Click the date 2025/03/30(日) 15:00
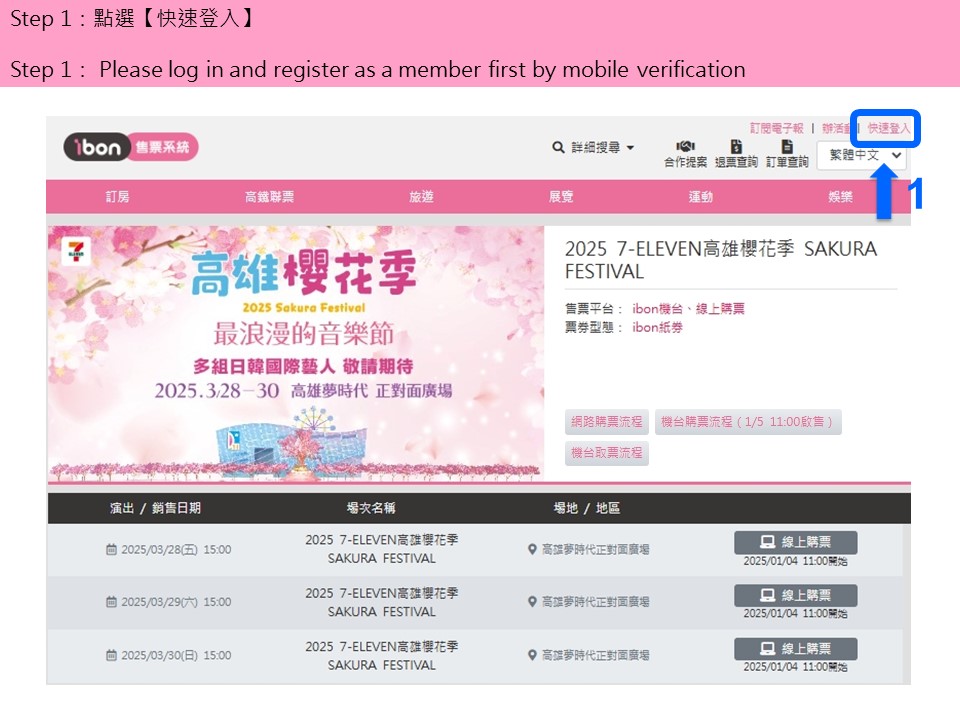Viewport: 960px width, 720px height. click(176, 655)
